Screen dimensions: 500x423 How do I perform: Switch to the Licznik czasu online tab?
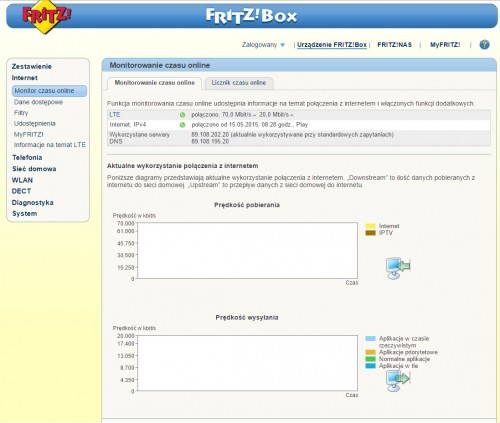click(239, 83)
